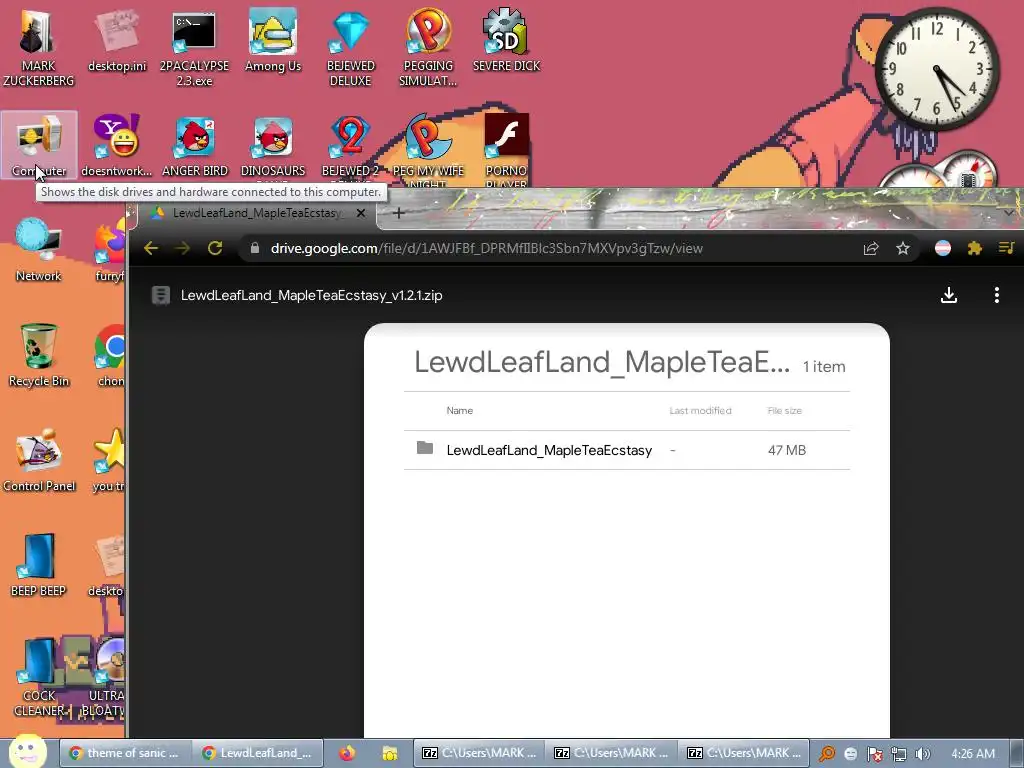The image size is (1024, 768).
Task: Click the File size column header
Action: pyautogui.click(x=784, y=411)
